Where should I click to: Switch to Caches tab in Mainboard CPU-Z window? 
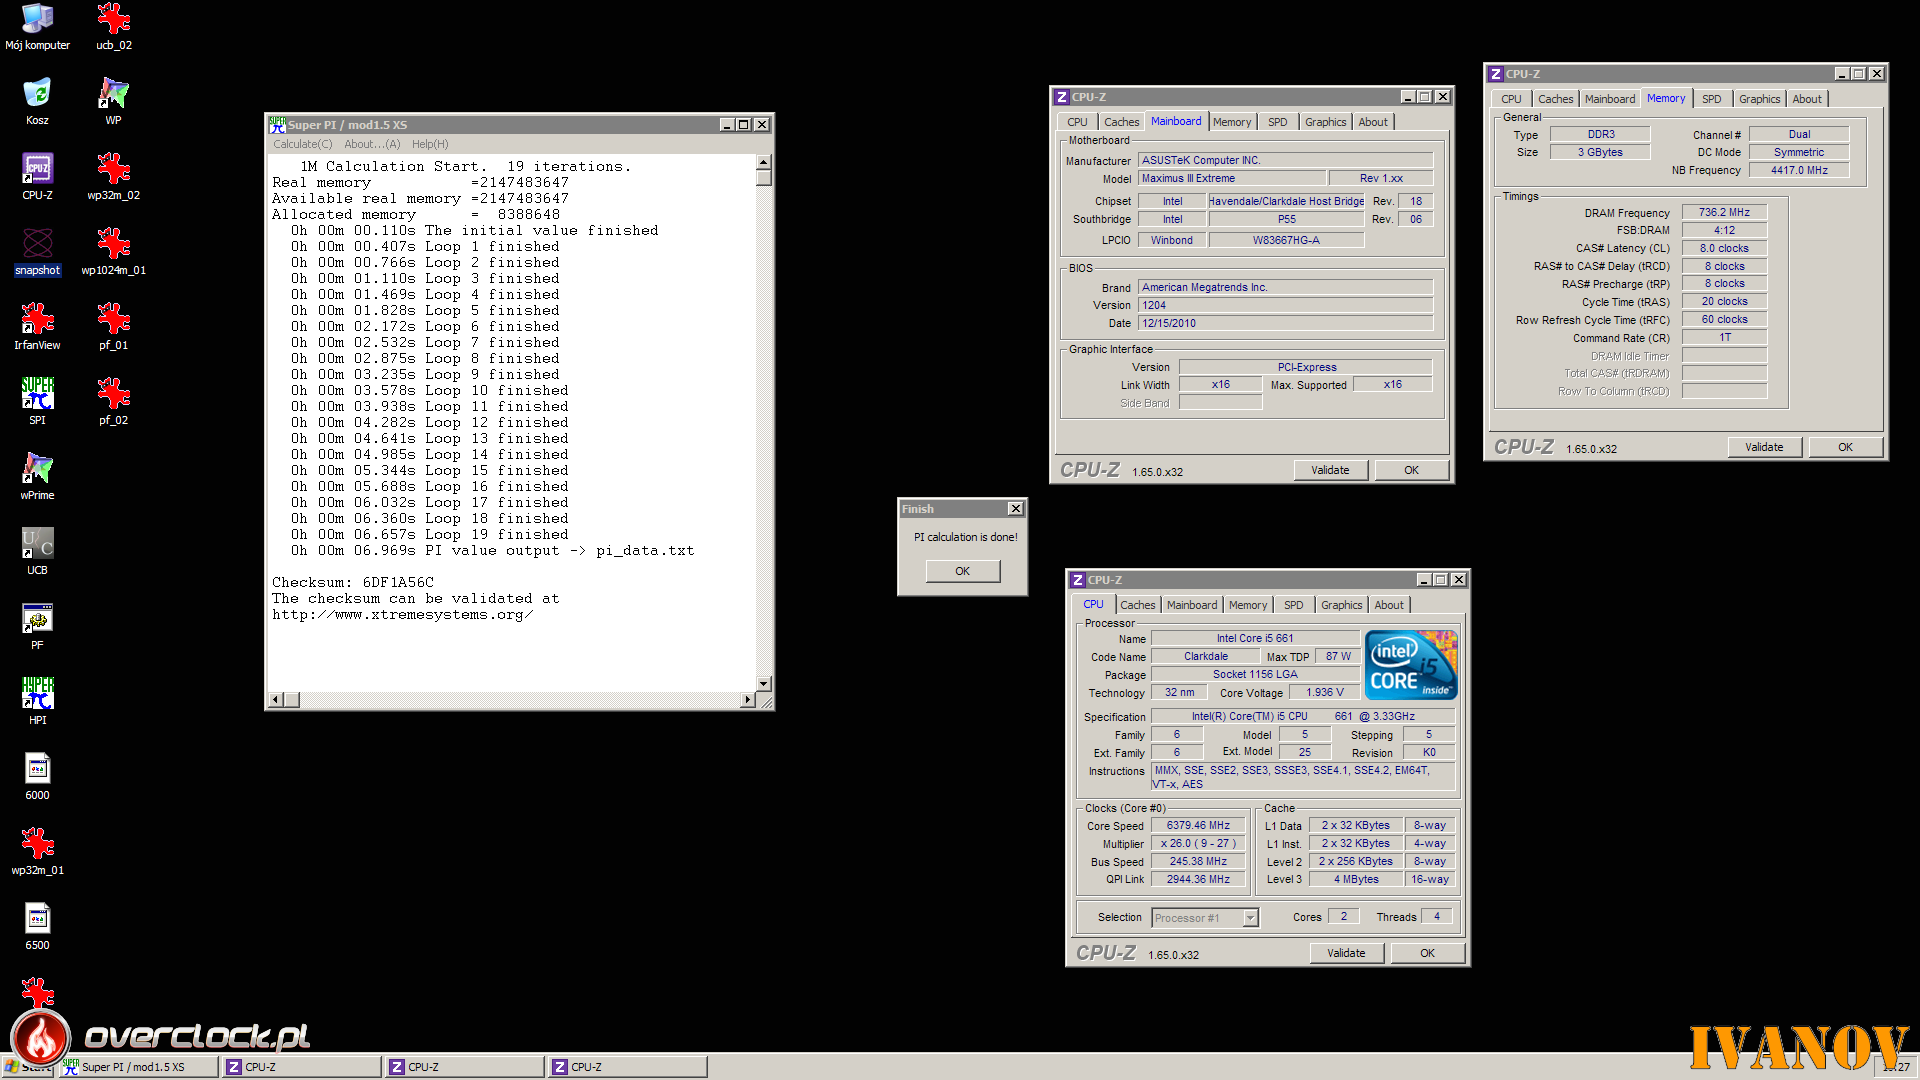[x=1121, y=122]
